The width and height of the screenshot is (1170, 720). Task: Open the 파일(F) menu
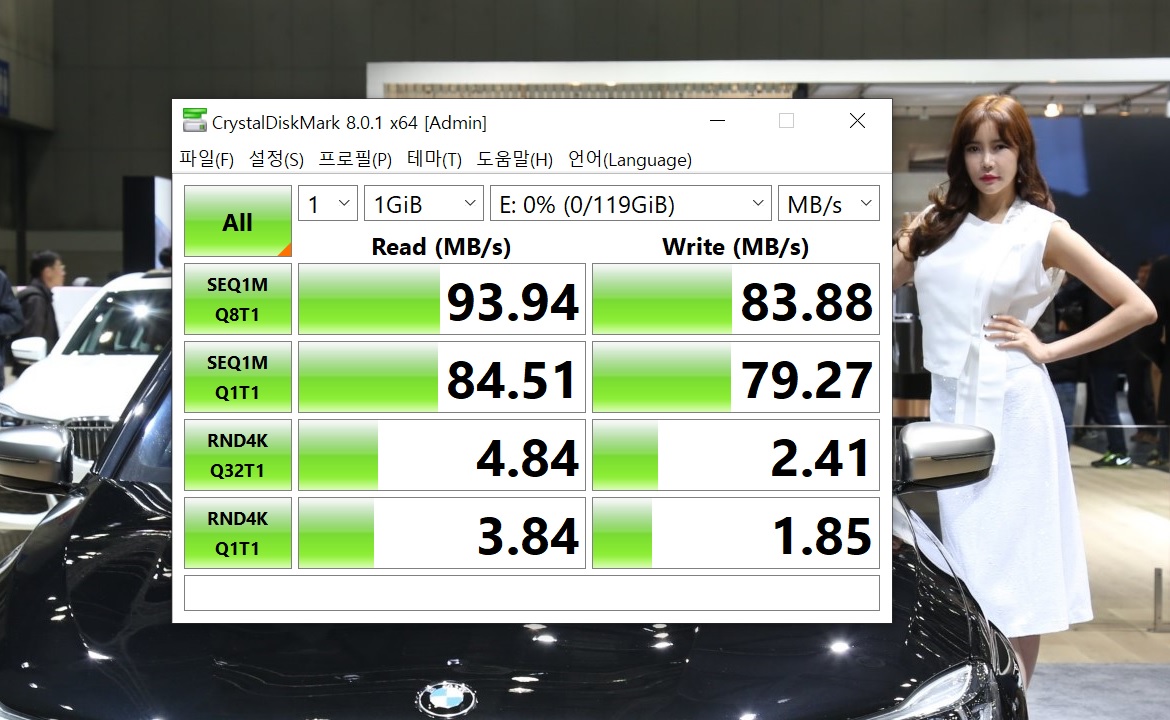click(207, 159)
